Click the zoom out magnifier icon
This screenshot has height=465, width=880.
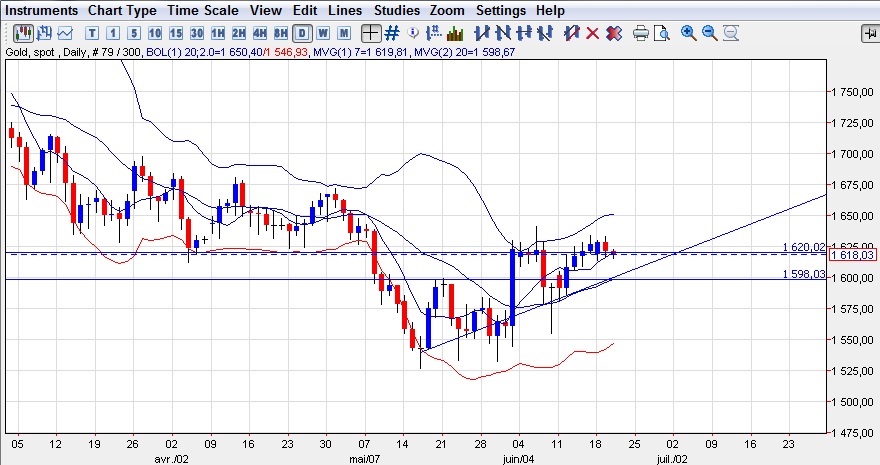(710, 33)
